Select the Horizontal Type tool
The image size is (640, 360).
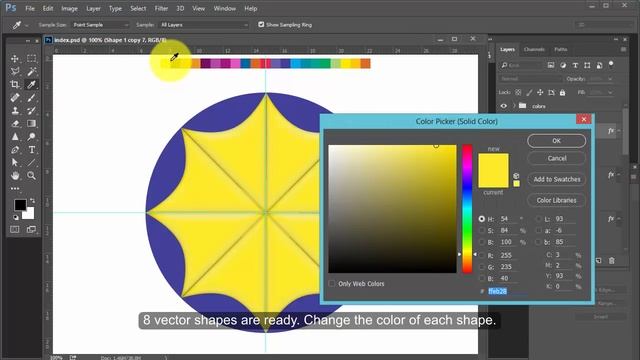pos(31,150)
